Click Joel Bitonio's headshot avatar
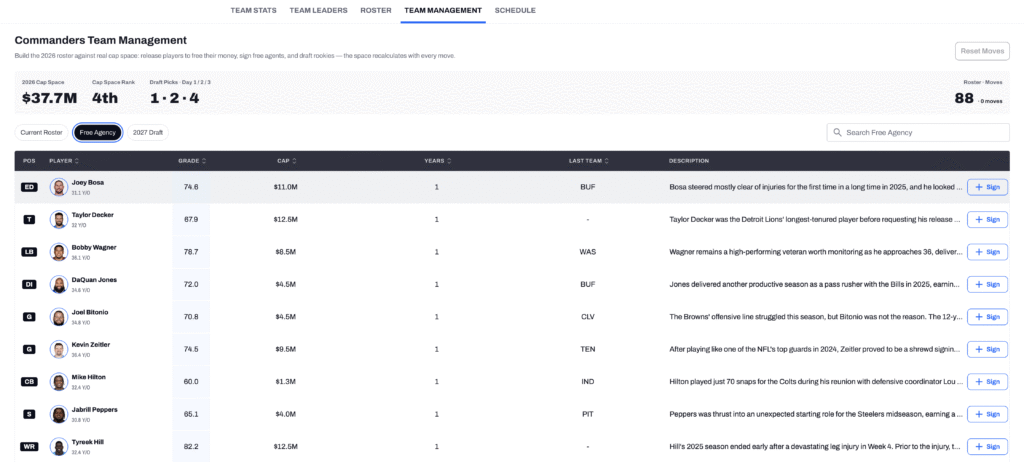Image resolution: width=1024 pixels, height=462 pixels. 59,317
